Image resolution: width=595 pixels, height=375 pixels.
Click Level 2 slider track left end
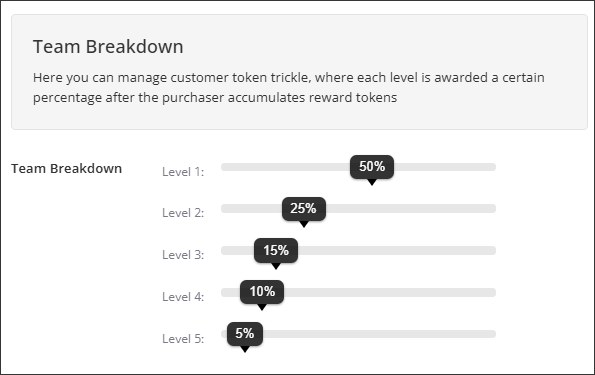point(225,208)
